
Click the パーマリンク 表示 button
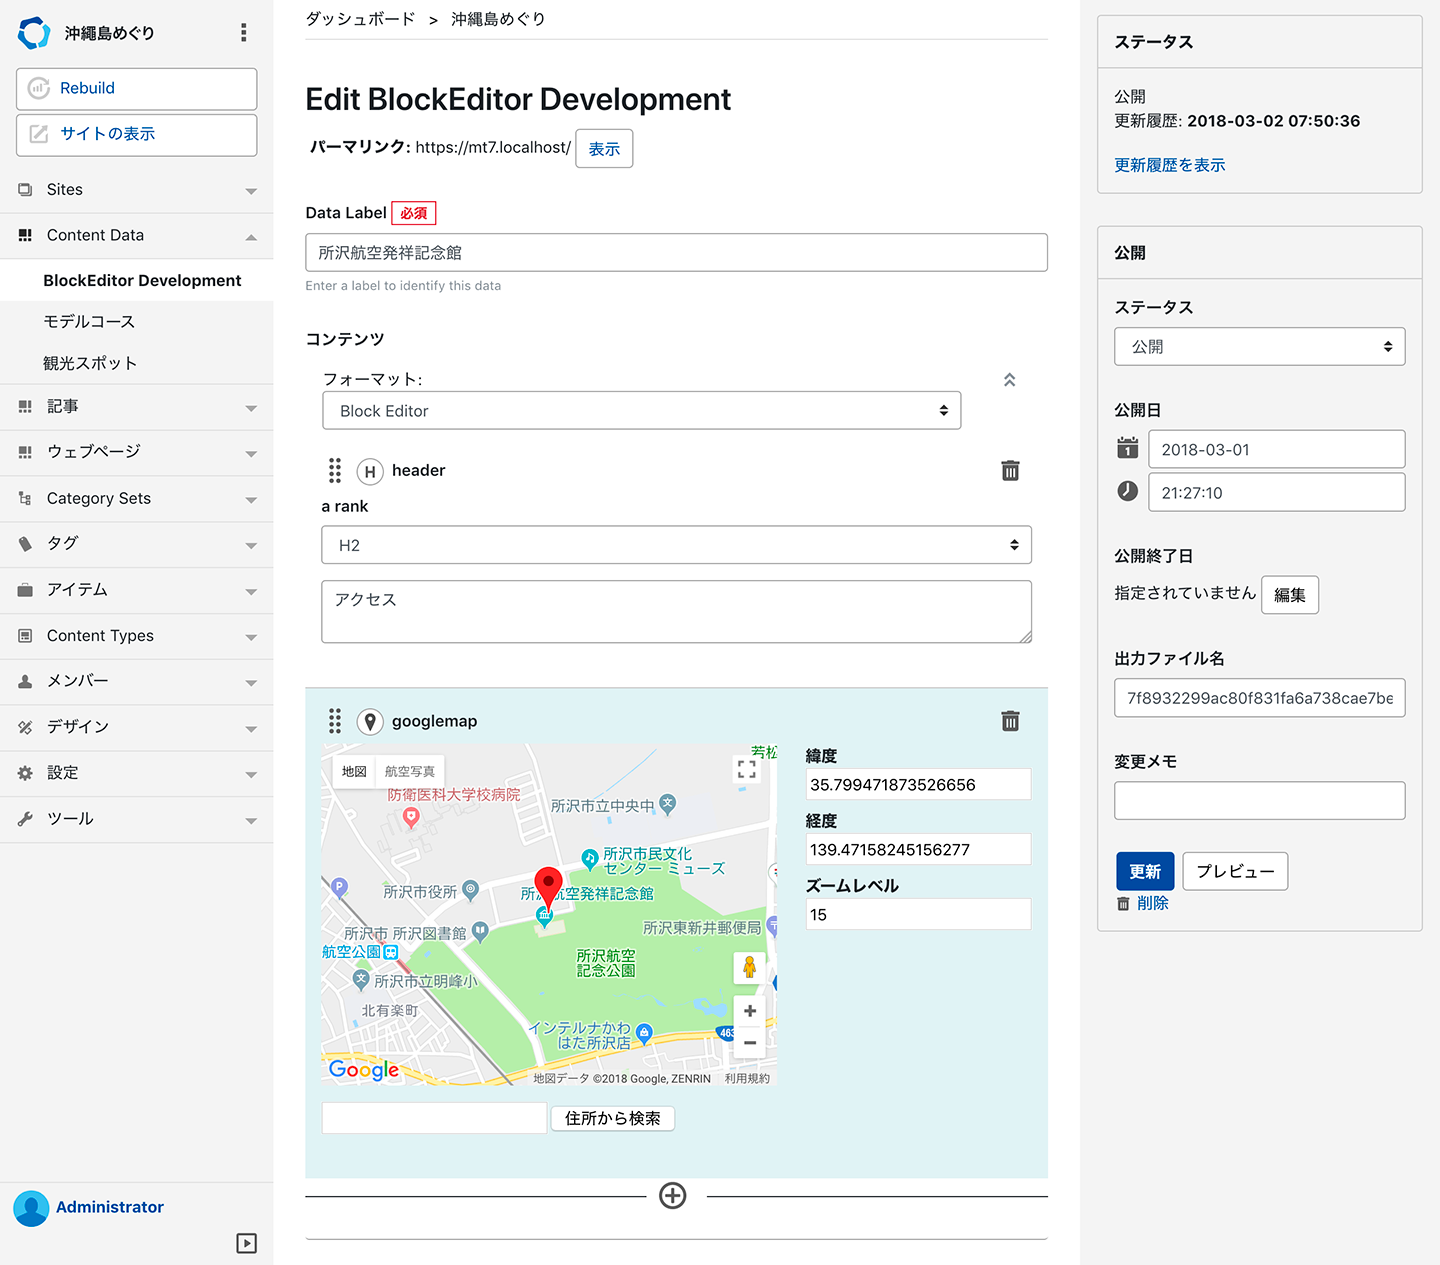tap(604, 148)
